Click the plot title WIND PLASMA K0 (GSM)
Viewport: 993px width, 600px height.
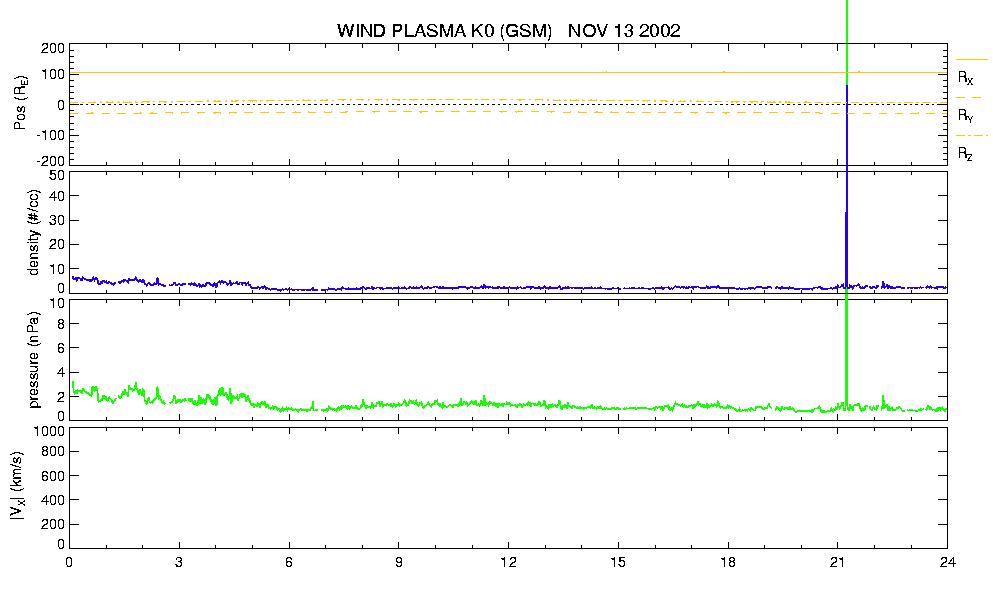click(x=445, y=31)
